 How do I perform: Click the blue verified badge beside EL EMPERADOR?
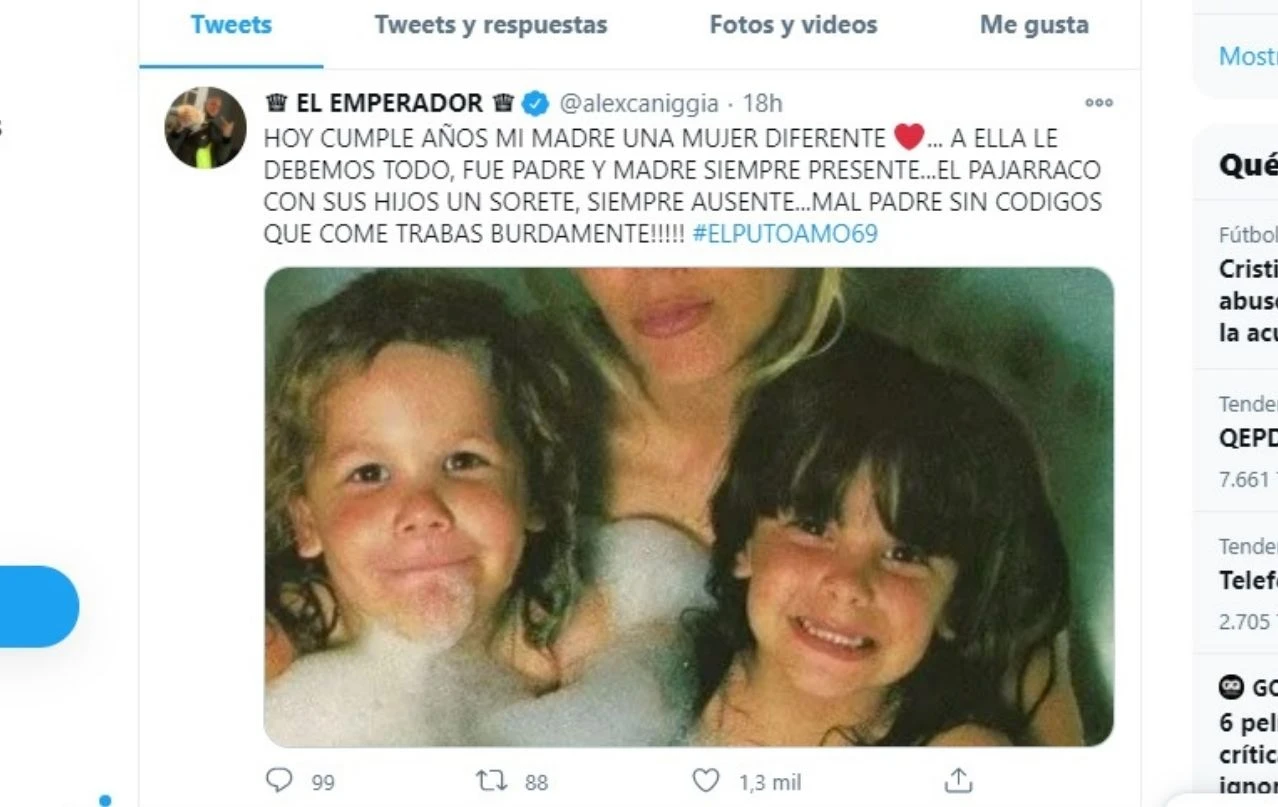point(536,102)
